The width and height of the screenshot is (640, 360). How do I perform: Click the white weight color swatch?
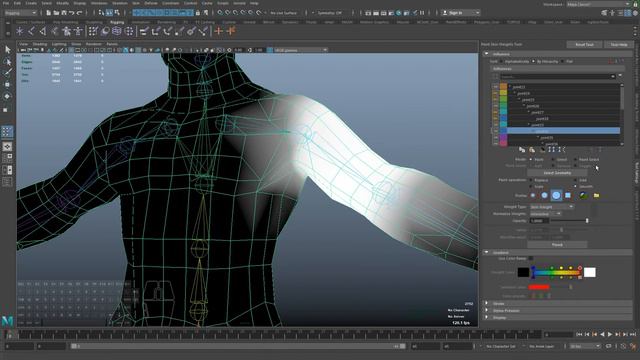(x=589, y=272)
